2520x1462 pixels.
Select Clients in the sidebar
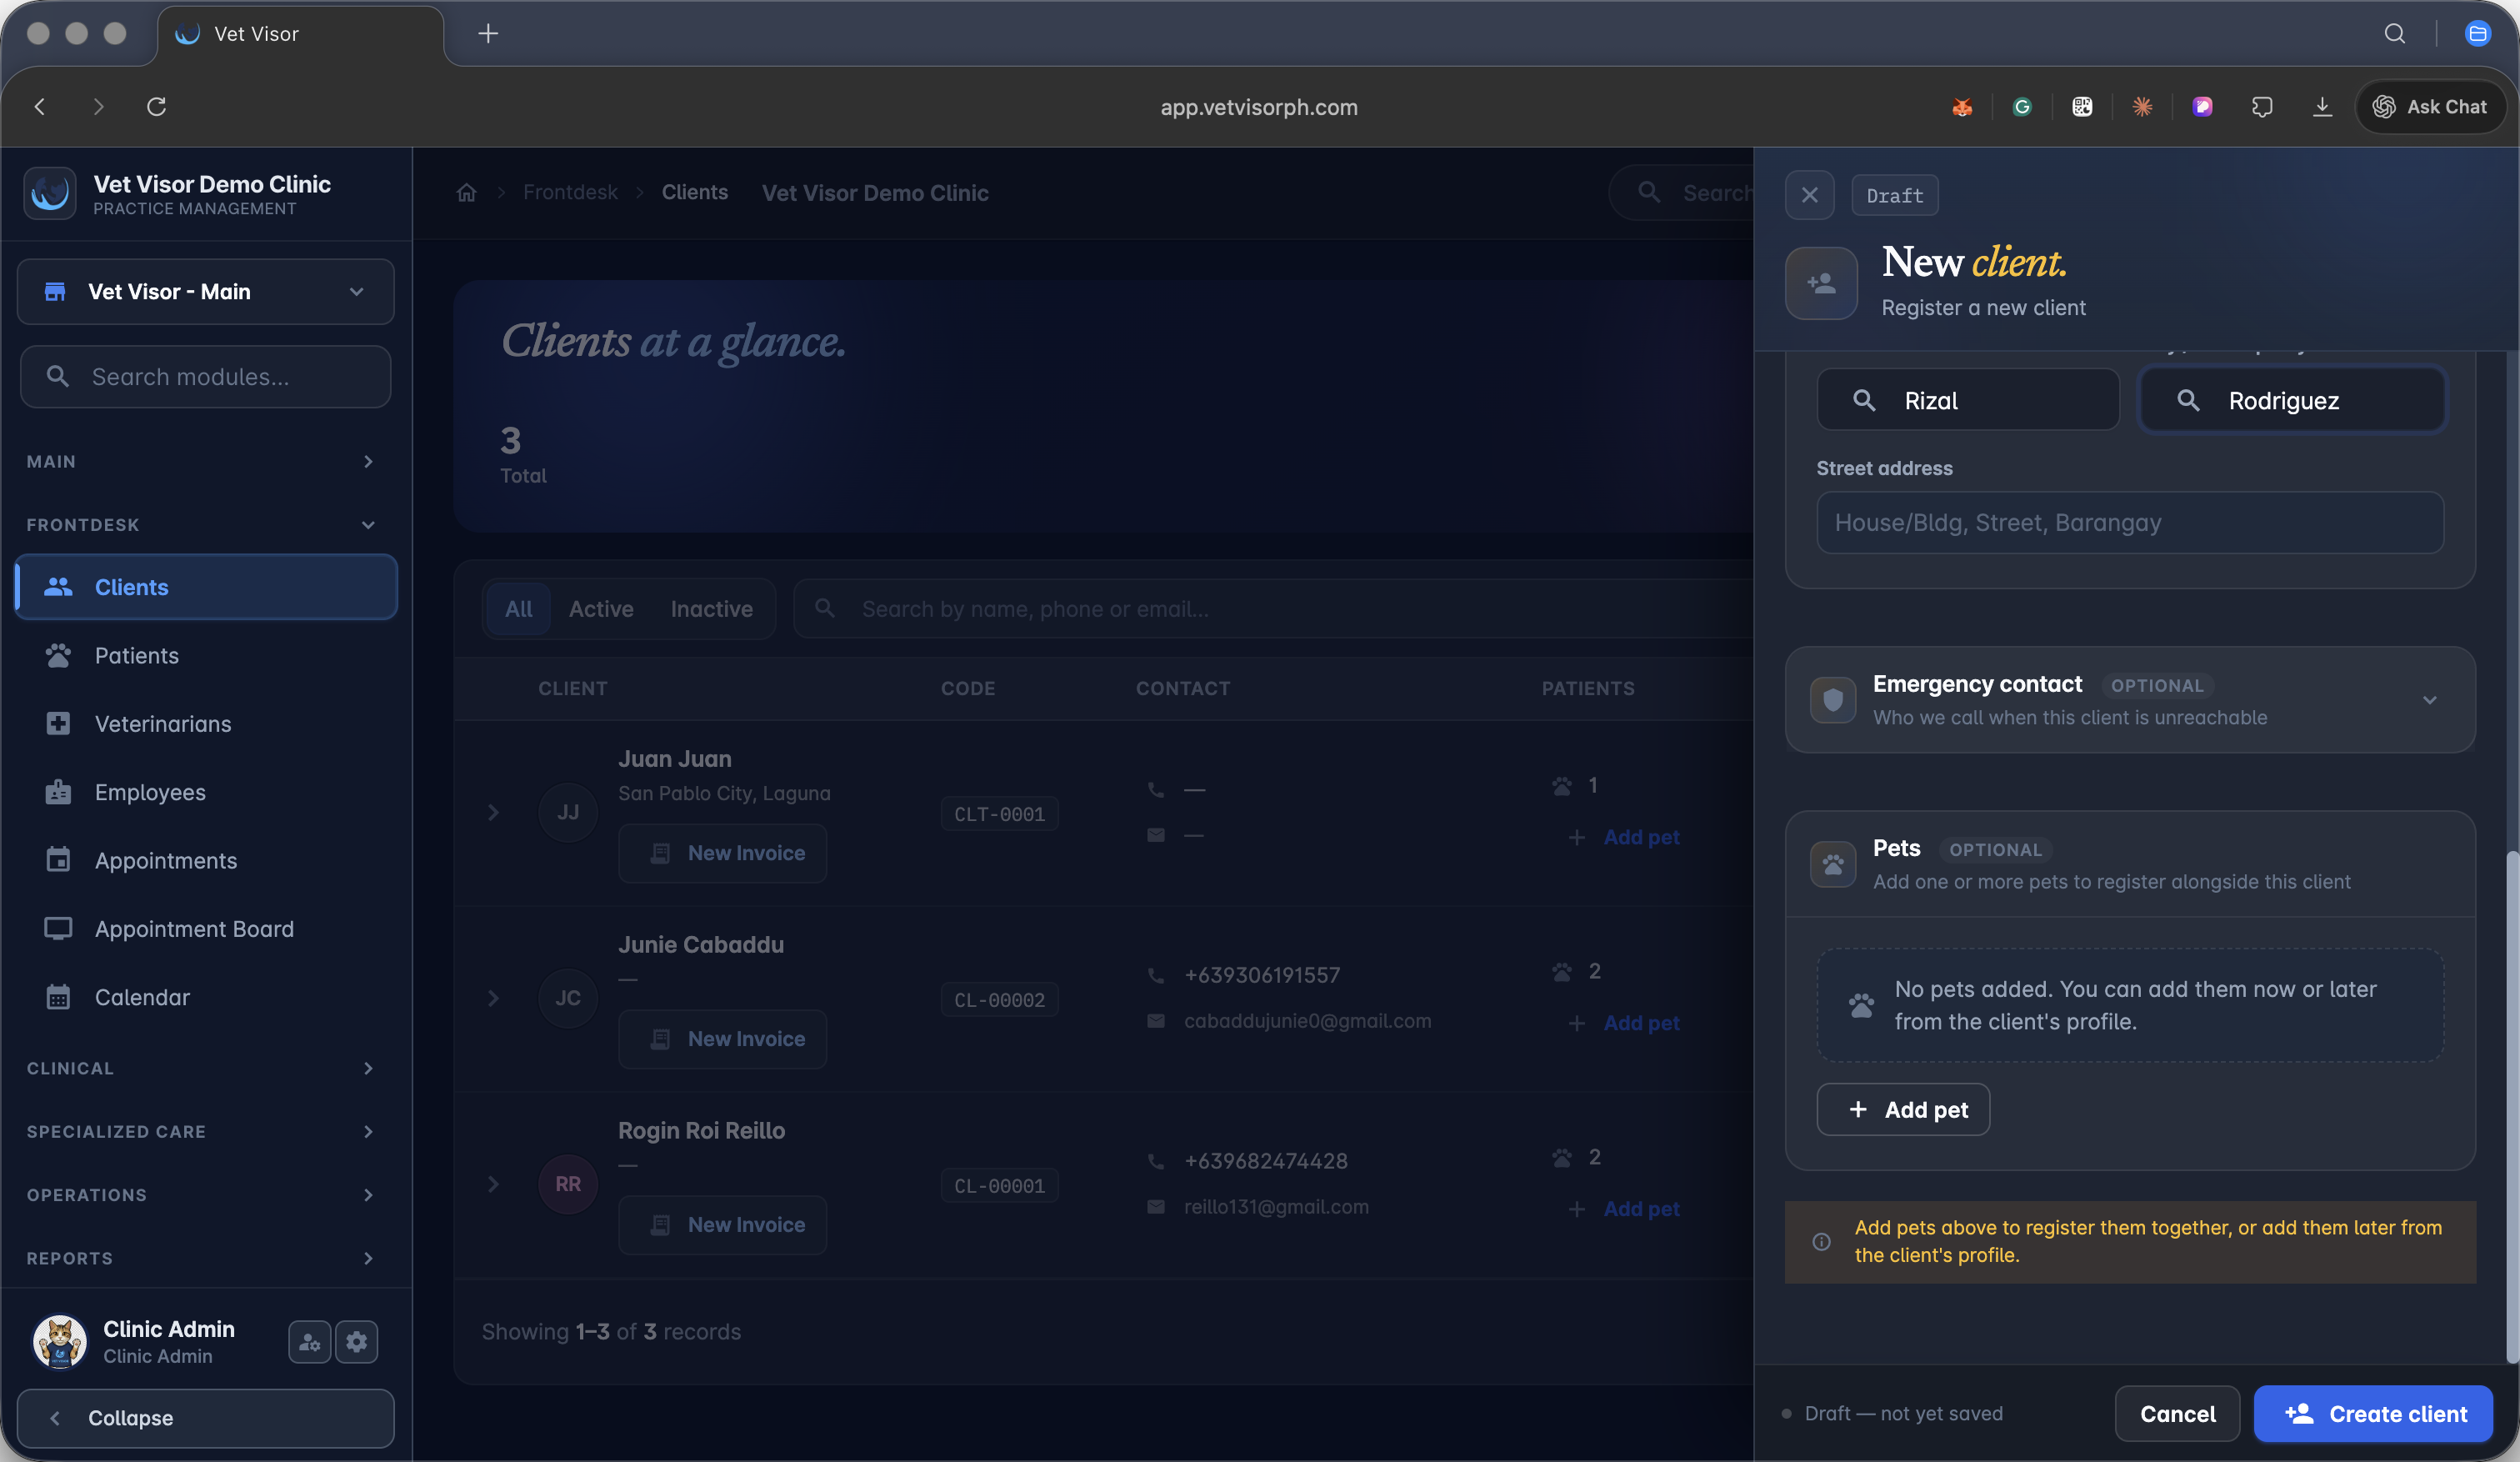(x=206, y=587)
